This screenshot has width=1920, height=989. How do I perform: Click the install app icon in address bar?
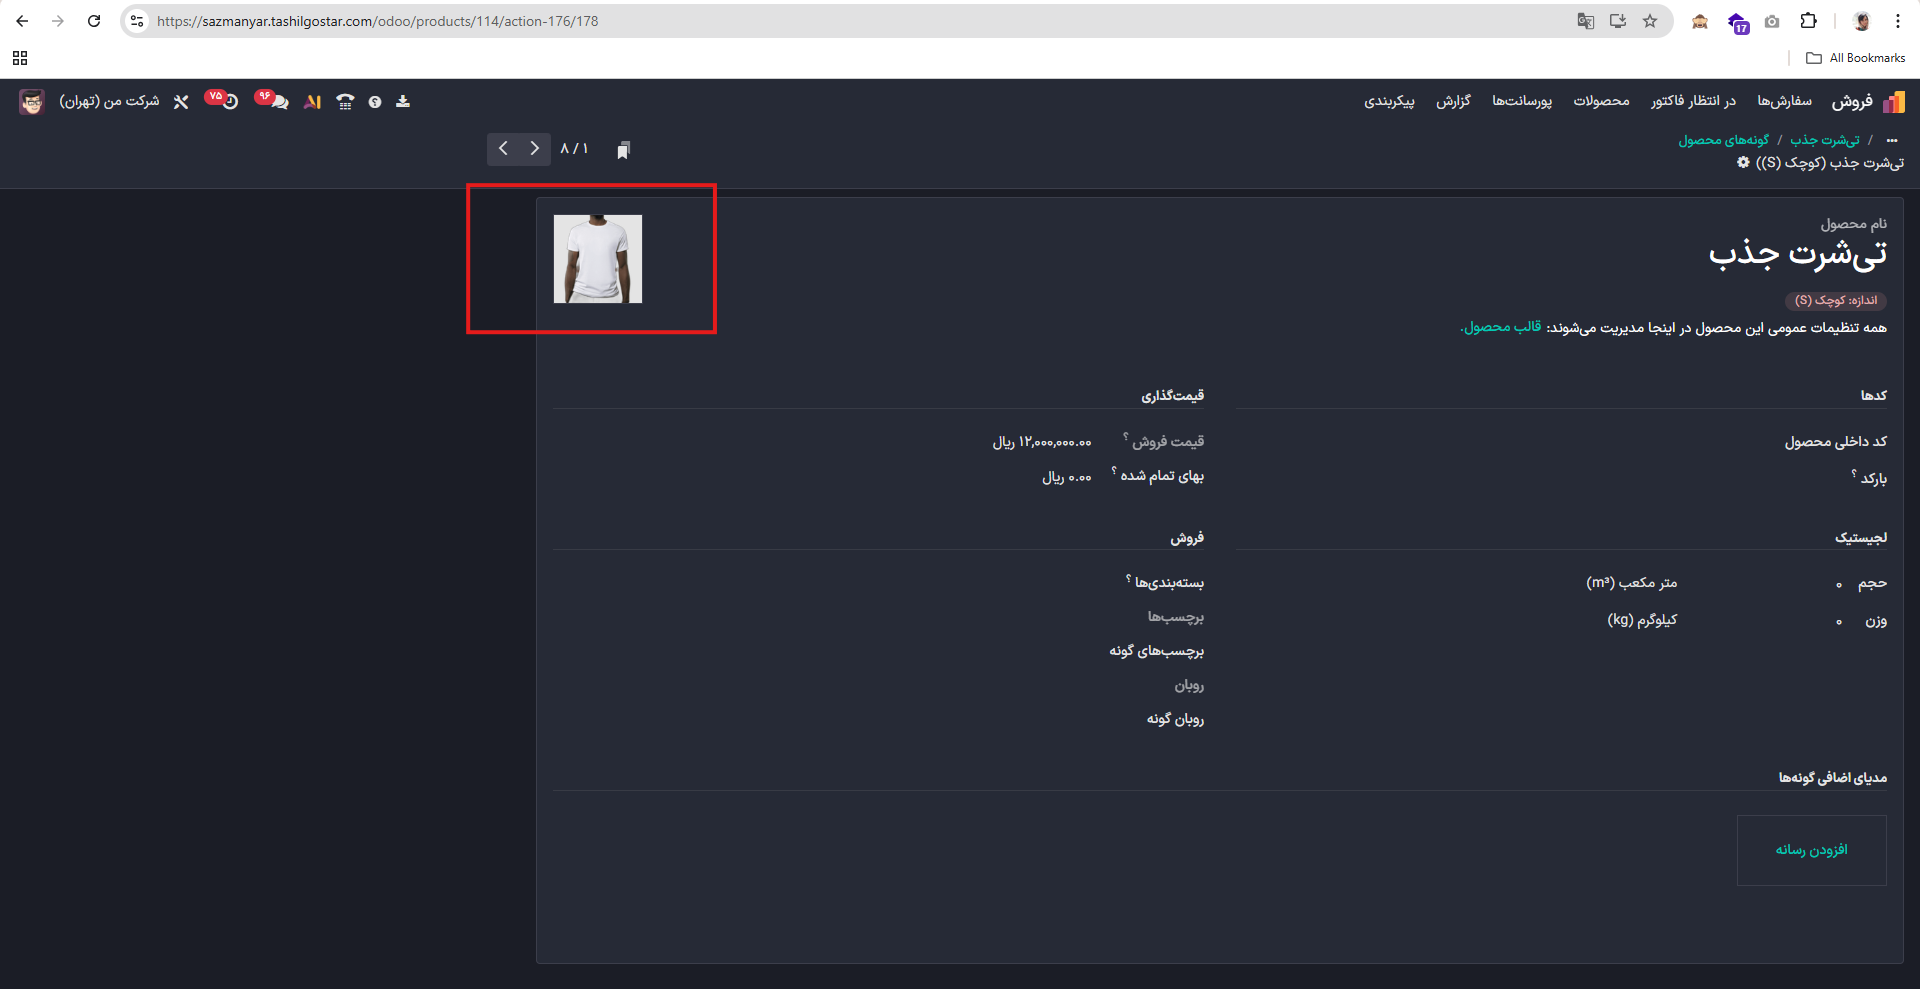(x=1618, y=21)
